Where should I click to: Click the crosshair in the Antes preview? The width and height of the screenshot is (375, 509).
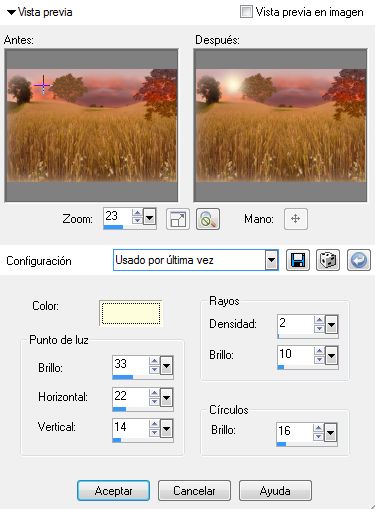(x=43, y=85)
